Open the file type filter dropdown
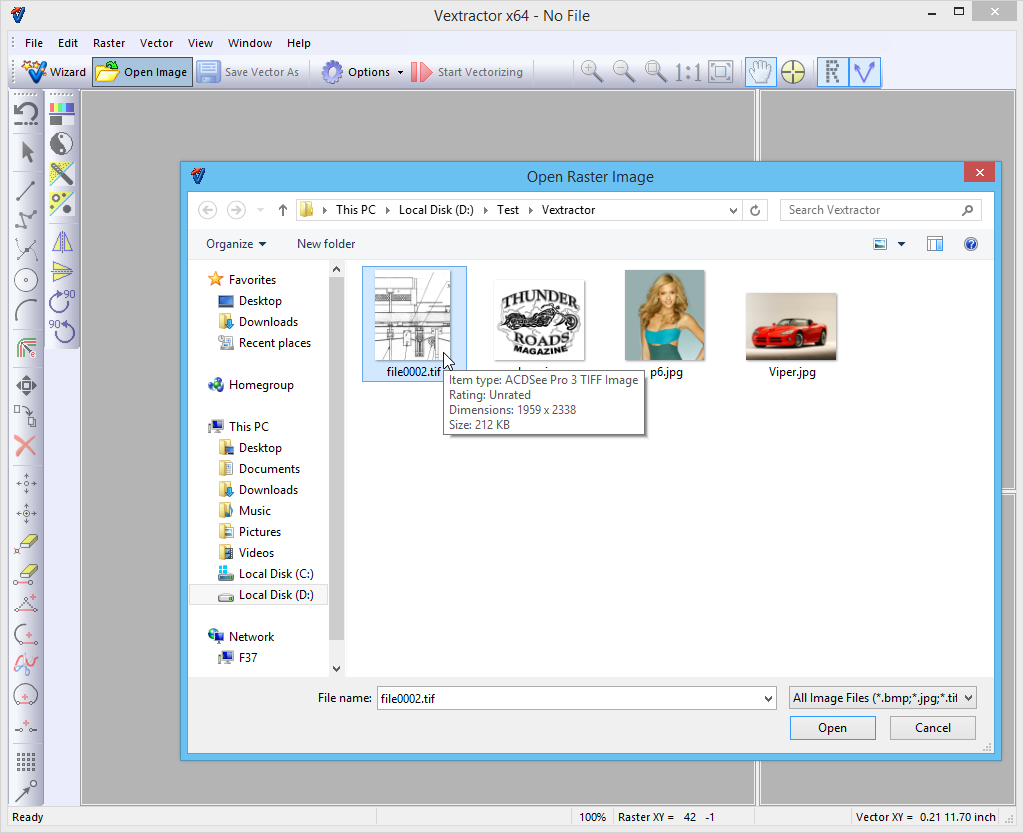The width and height of the screenshot is (1024, 833). (x=883, y=698)
